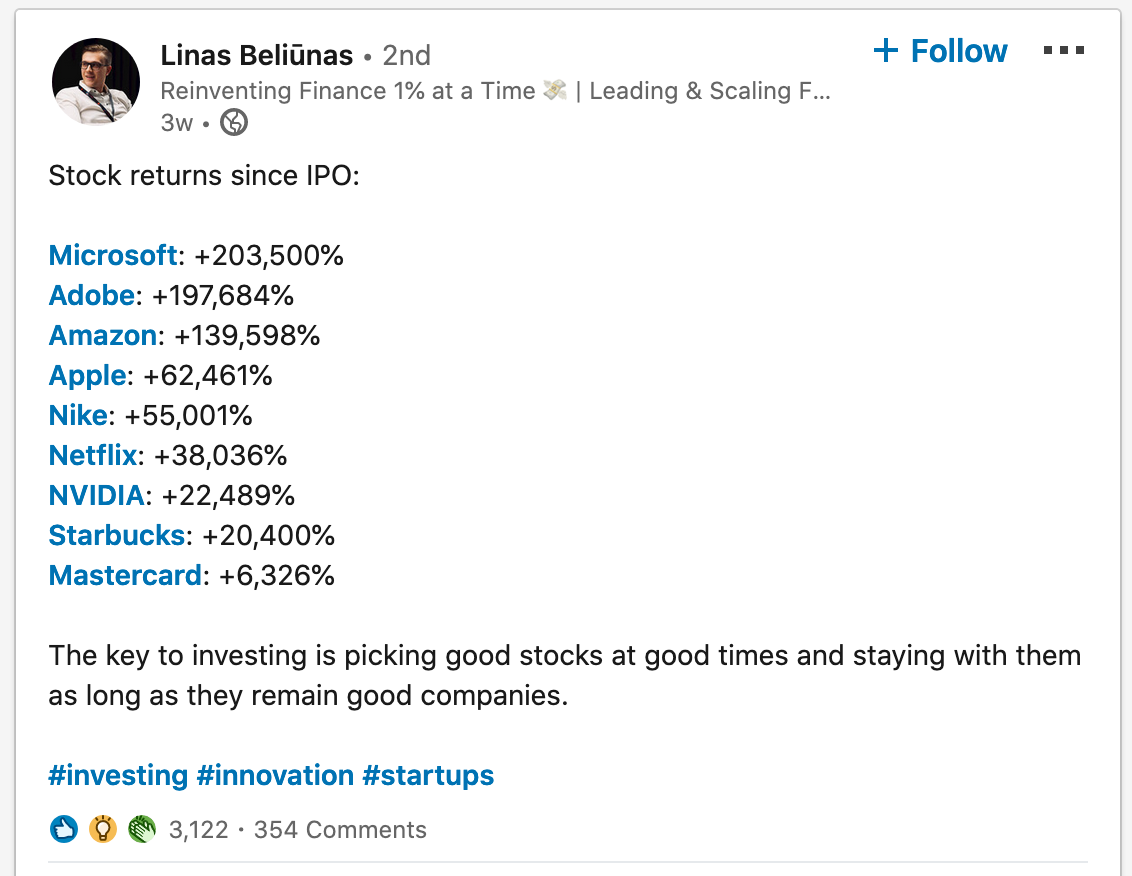
Task: Open the Apple company link
Action: (88, 375)
